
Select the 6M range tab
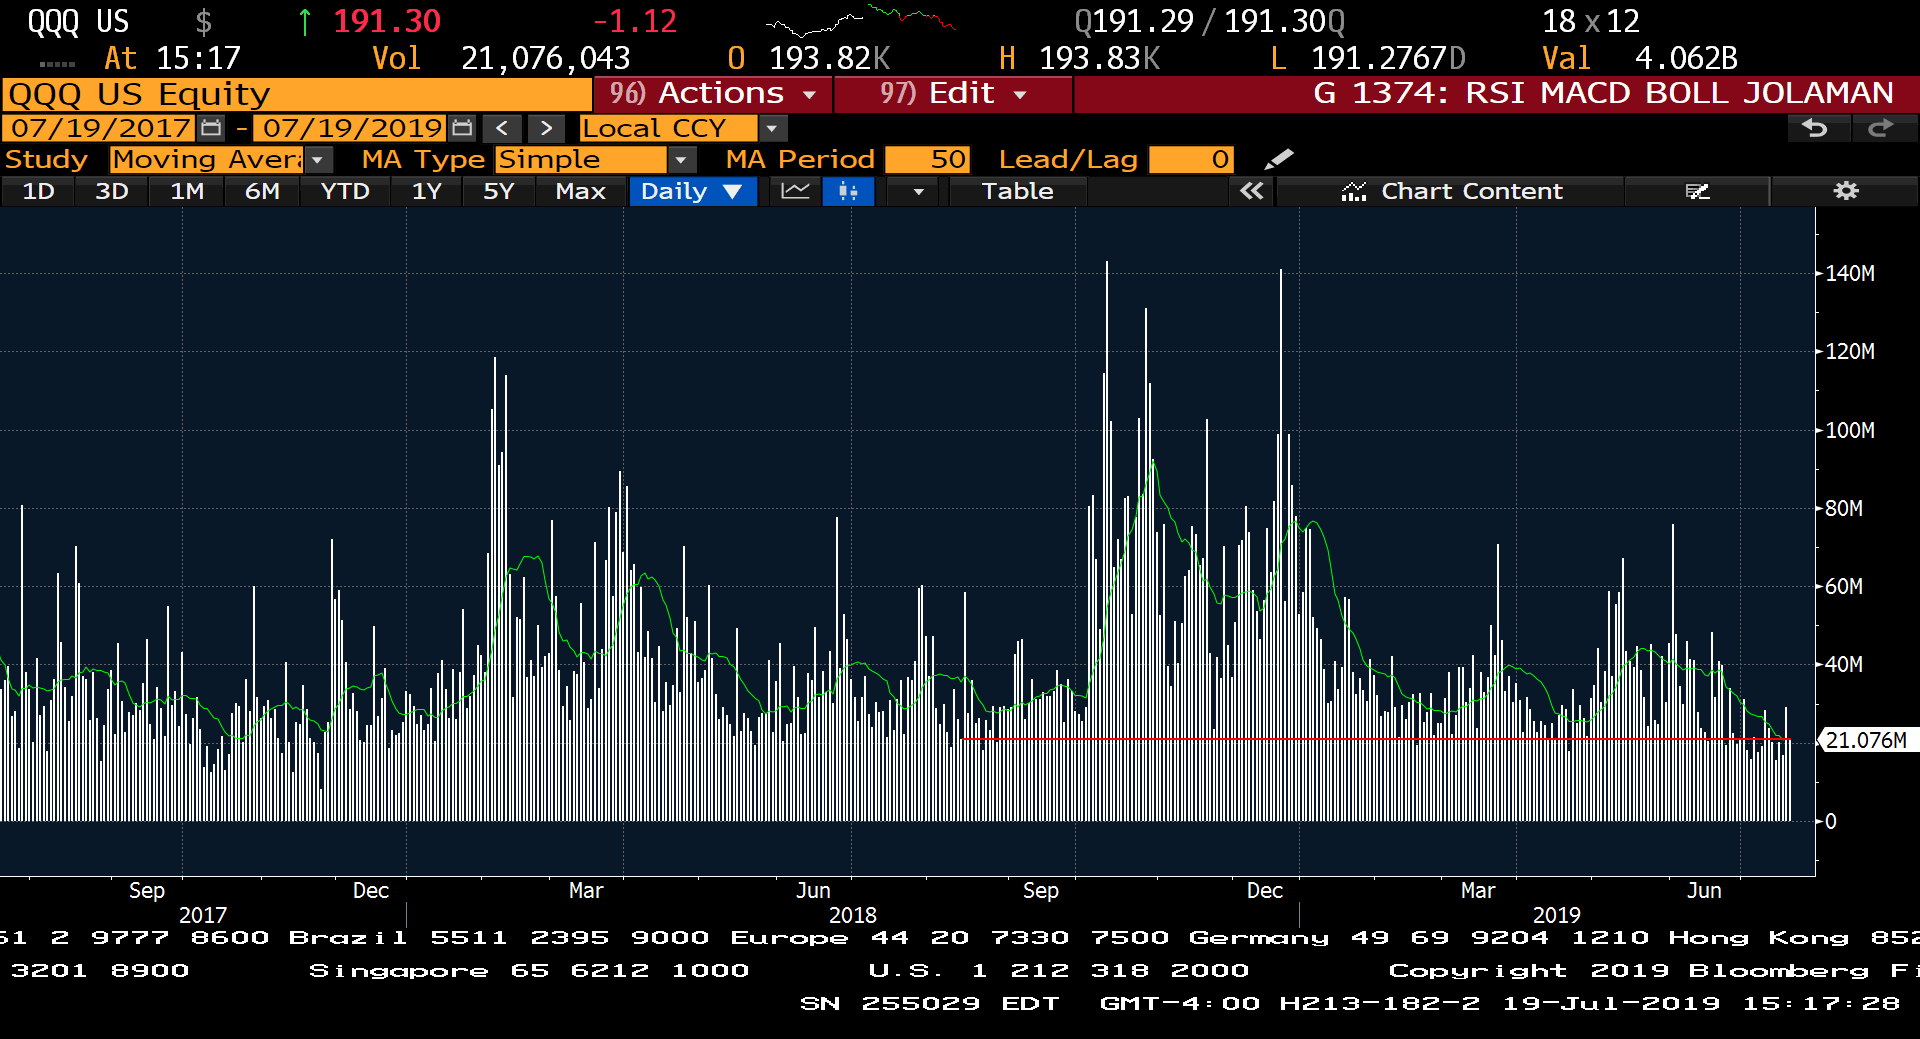coord(262,191)
